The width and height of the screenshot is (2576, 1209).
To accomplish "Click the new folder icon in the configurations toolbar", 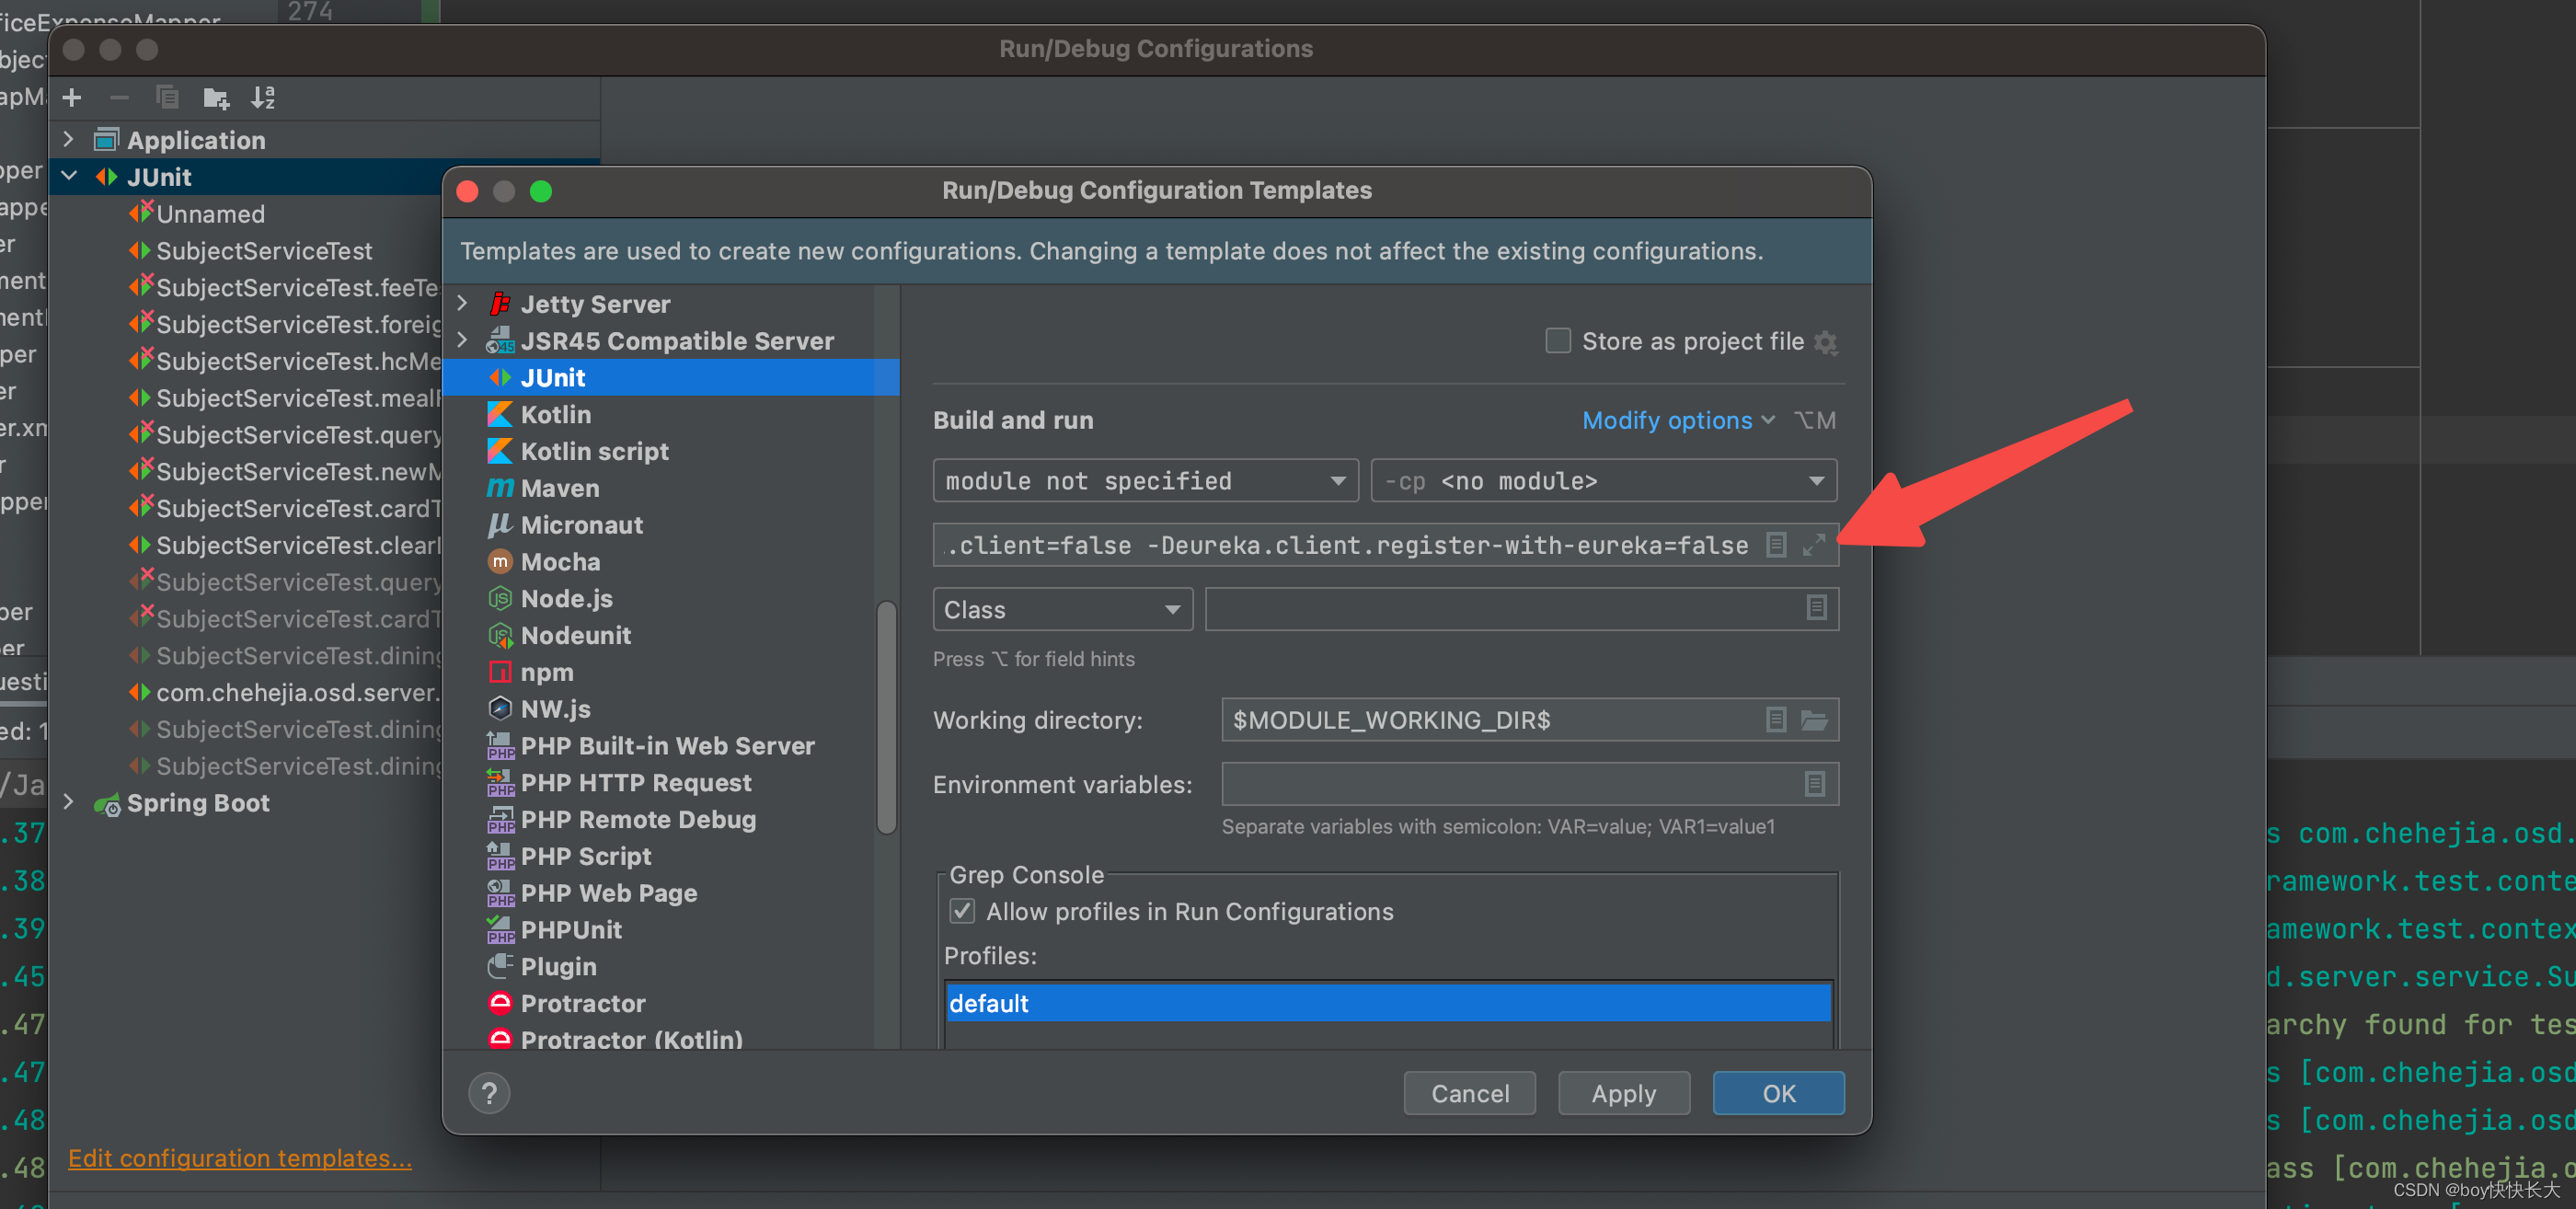I will 216,98.
